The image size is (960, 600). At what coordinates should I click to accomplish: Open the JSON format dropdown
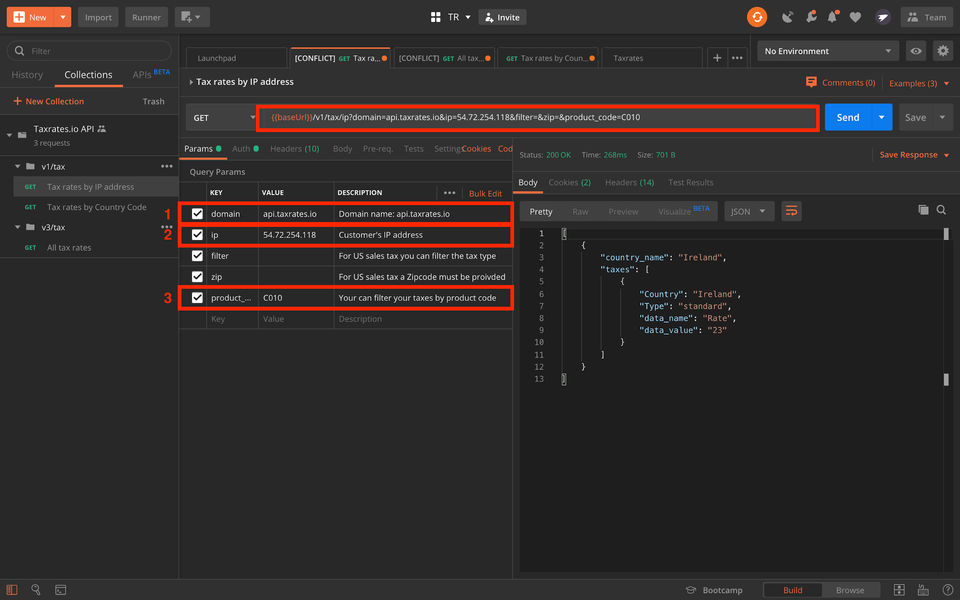click(749, 211)
